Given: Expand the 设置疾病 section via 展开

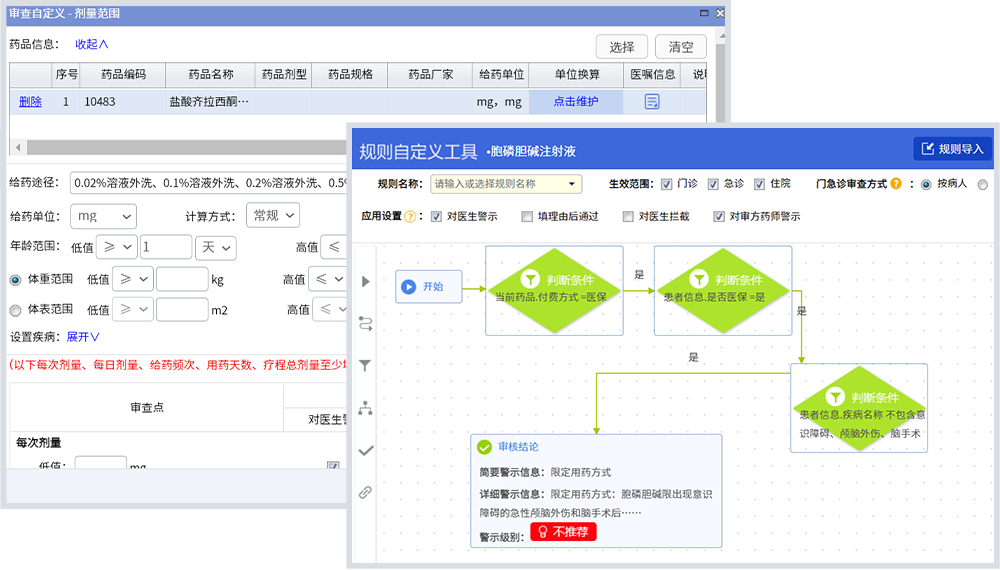Looking at the screenshot, I should pyautogui.click(x=83, y=337).
